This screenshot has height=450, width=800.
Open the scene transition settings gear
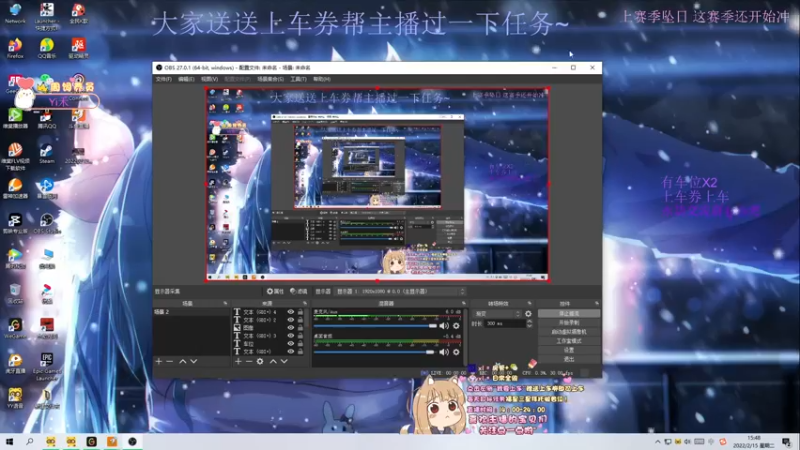[529, 314]
